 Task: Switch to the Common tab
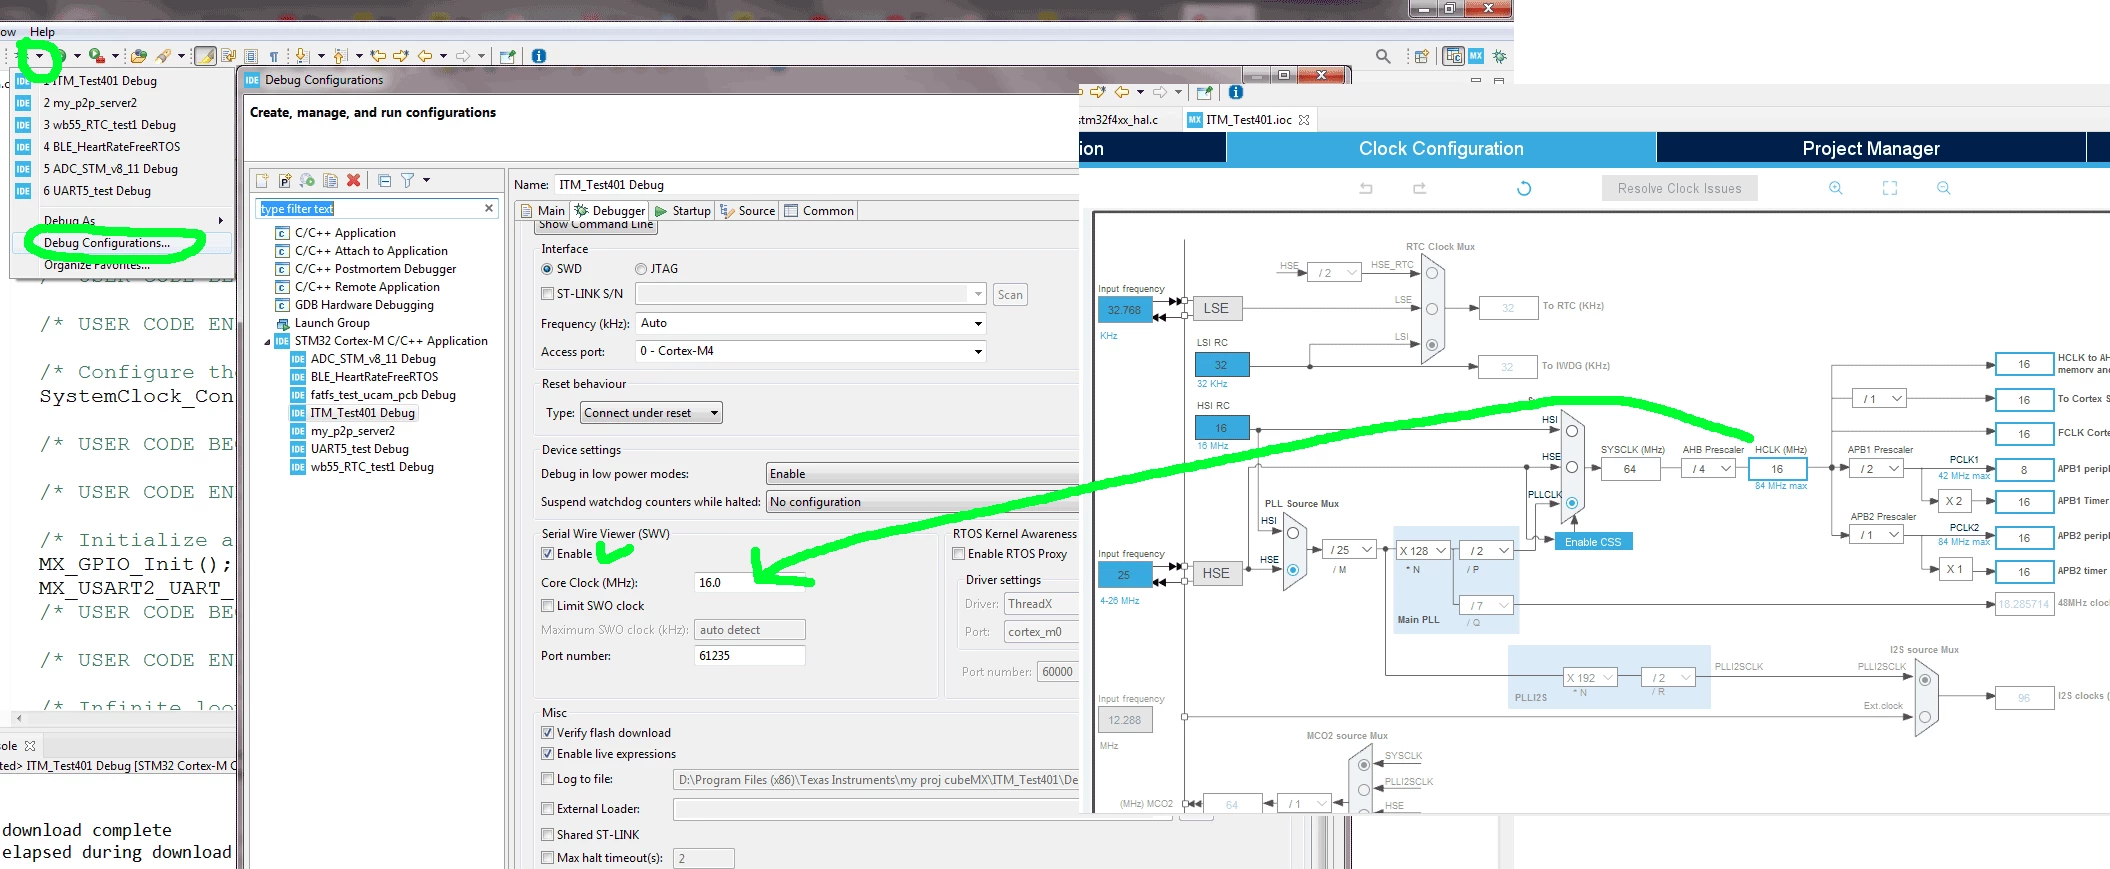point(819,211)
